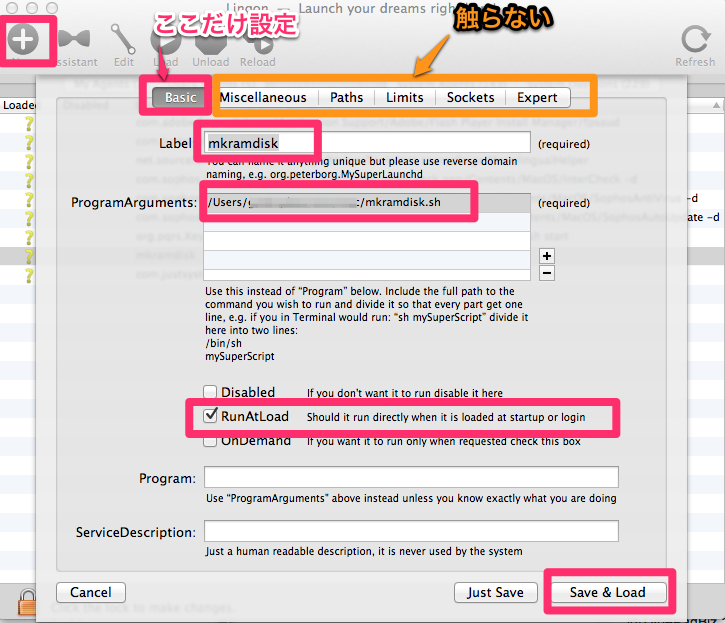The height and width of the screenshot is (623, 725).
Task: Open the Paths tab
Action: tap(346, 98)
